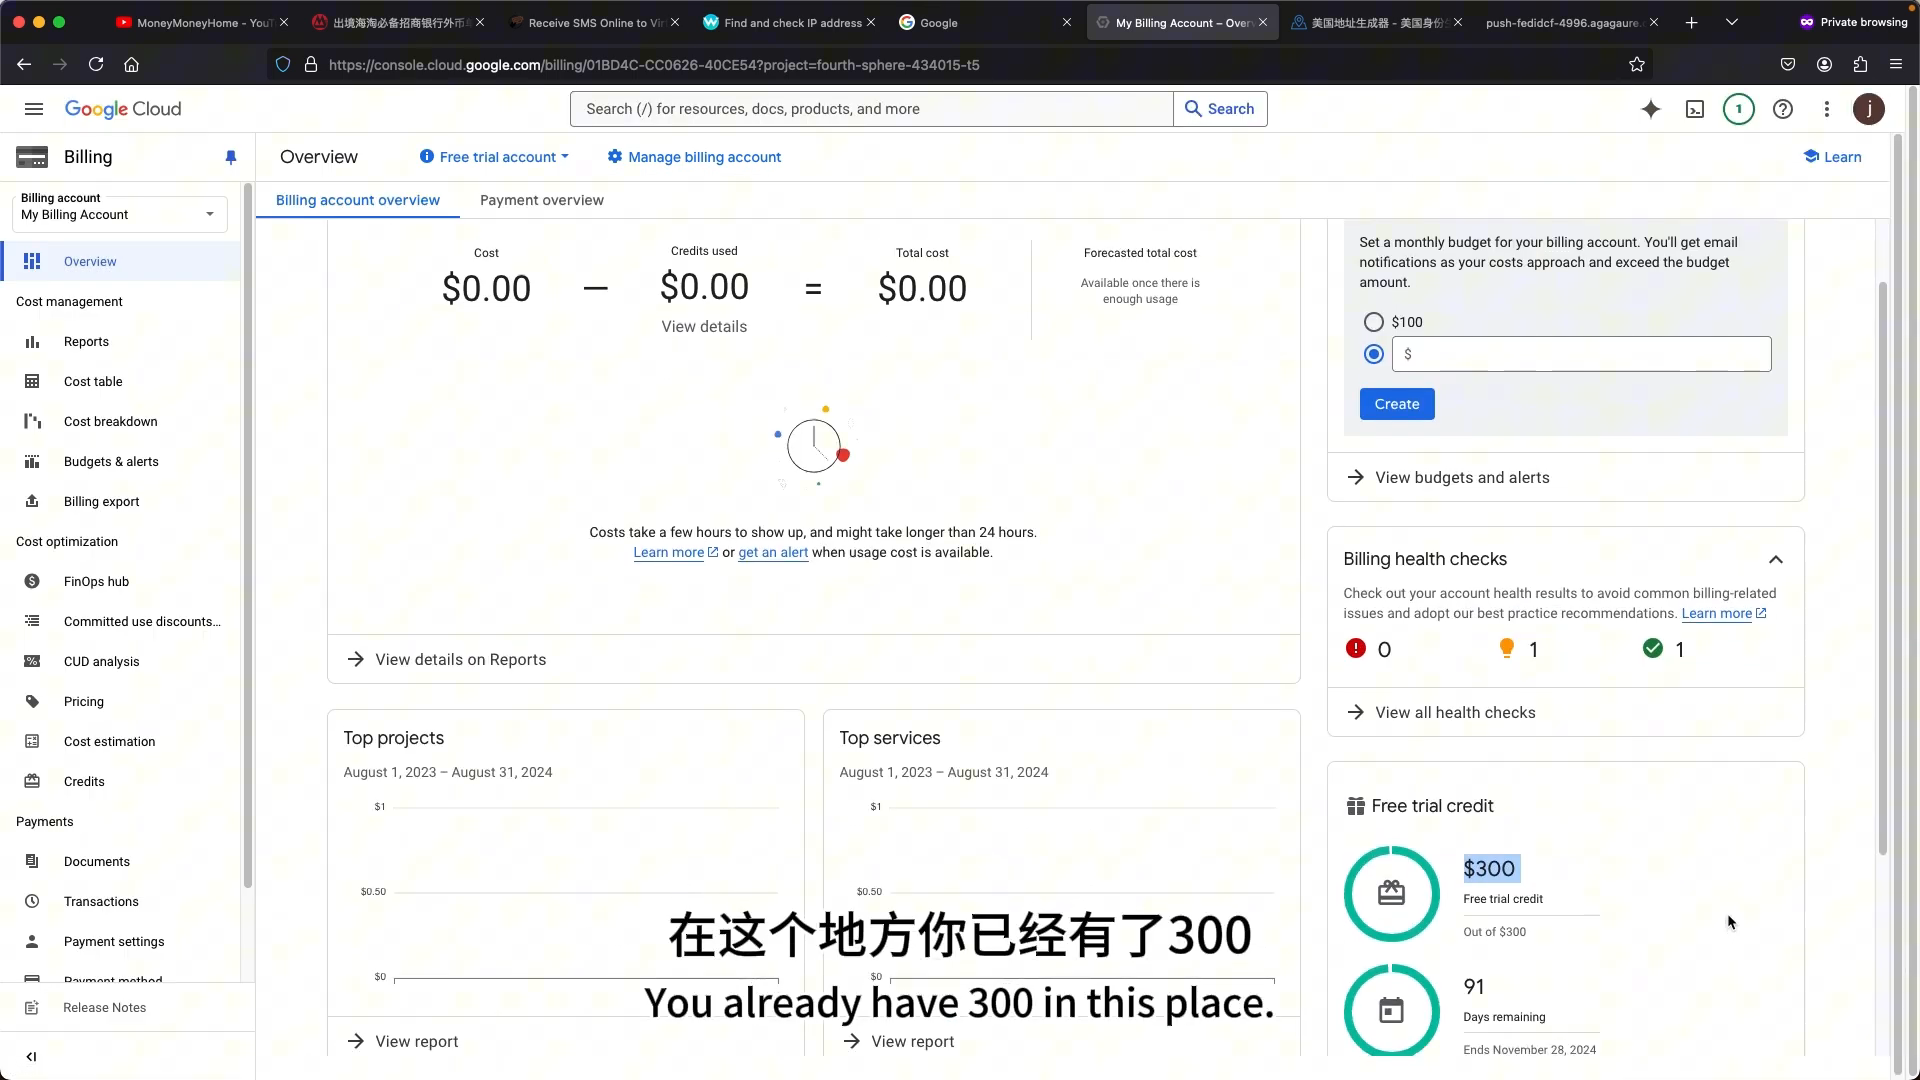This screenshot has height=1080, width=1920.
Task: Open the main navigation hamburger menu
Action: [x=34, y=109]
